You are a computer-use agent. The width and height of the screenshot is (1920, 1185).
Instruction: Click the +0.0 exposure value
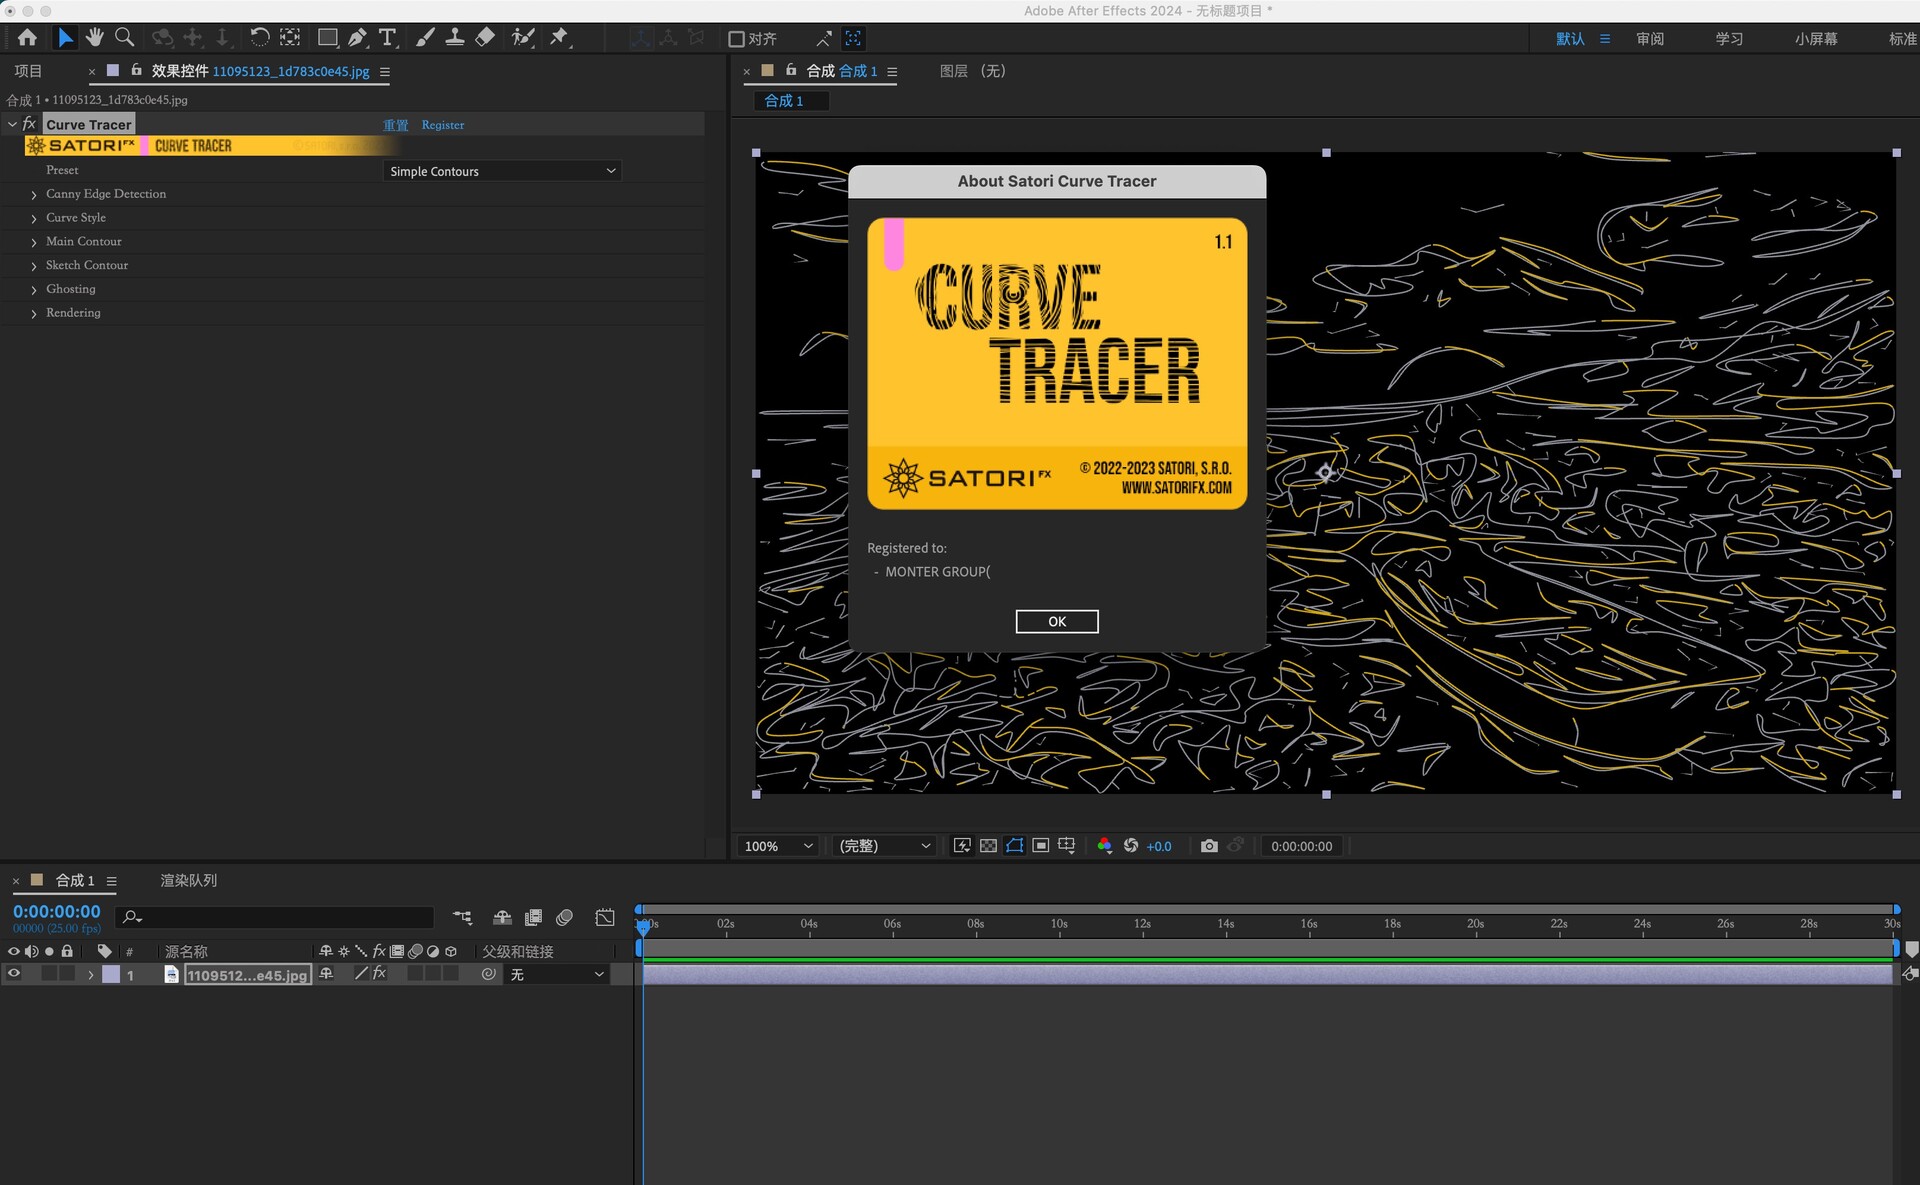(x=1159, y=846)
